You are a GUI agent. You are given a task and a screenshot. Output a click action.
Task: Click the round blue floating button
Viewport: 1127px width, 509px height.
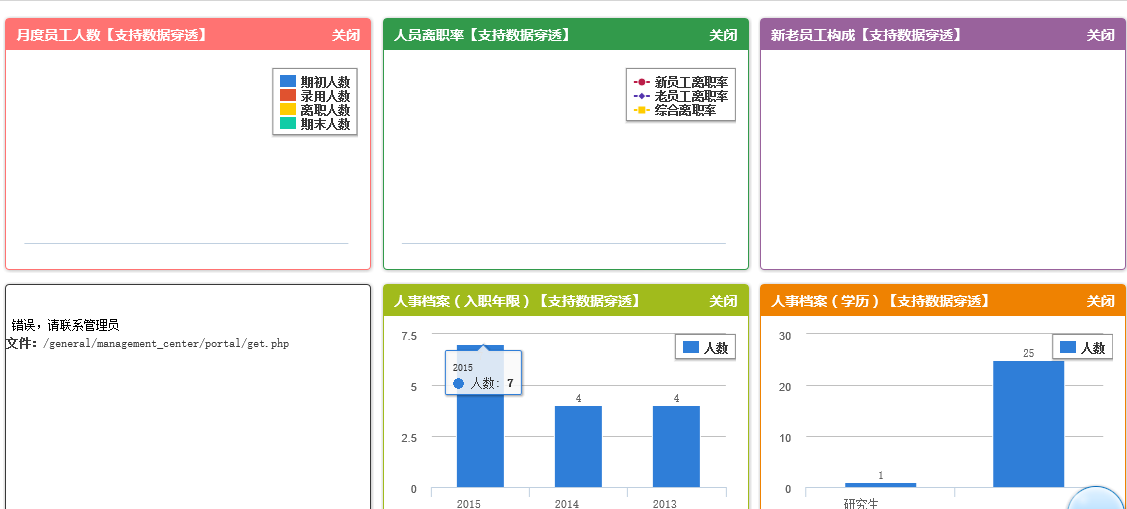click(x=1095, y=500)
